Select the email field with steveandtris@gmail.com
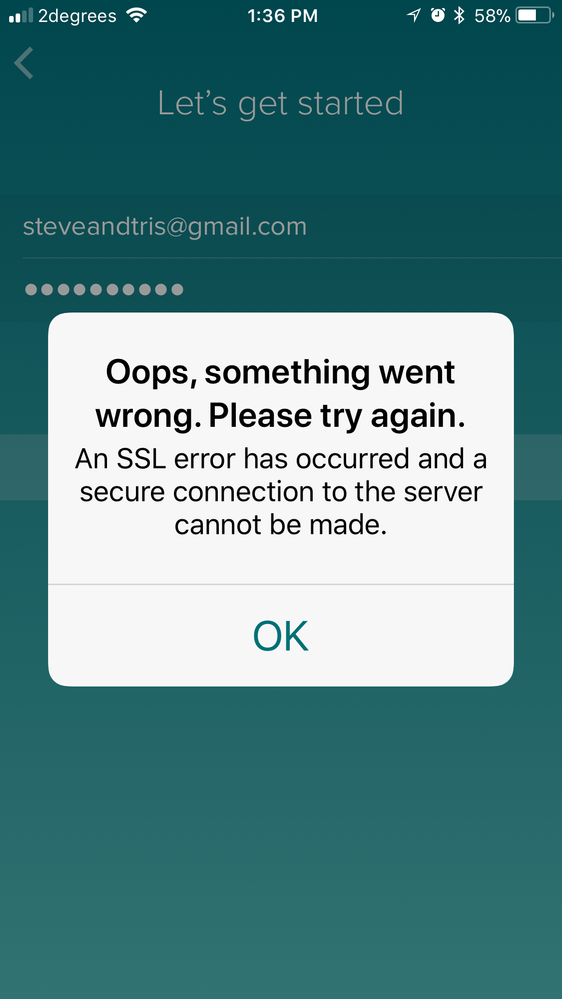The width and height of the screenshot is (562, 999). [x=281, y=226]
